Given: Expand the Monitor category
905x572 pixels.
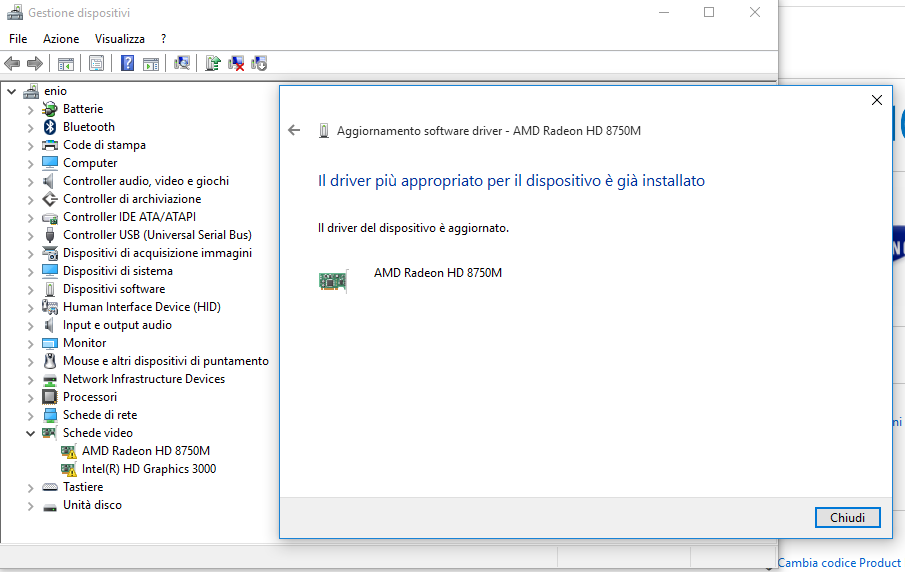Looking at the screenshot, I should pyautogui.click(x=31, y=343).
